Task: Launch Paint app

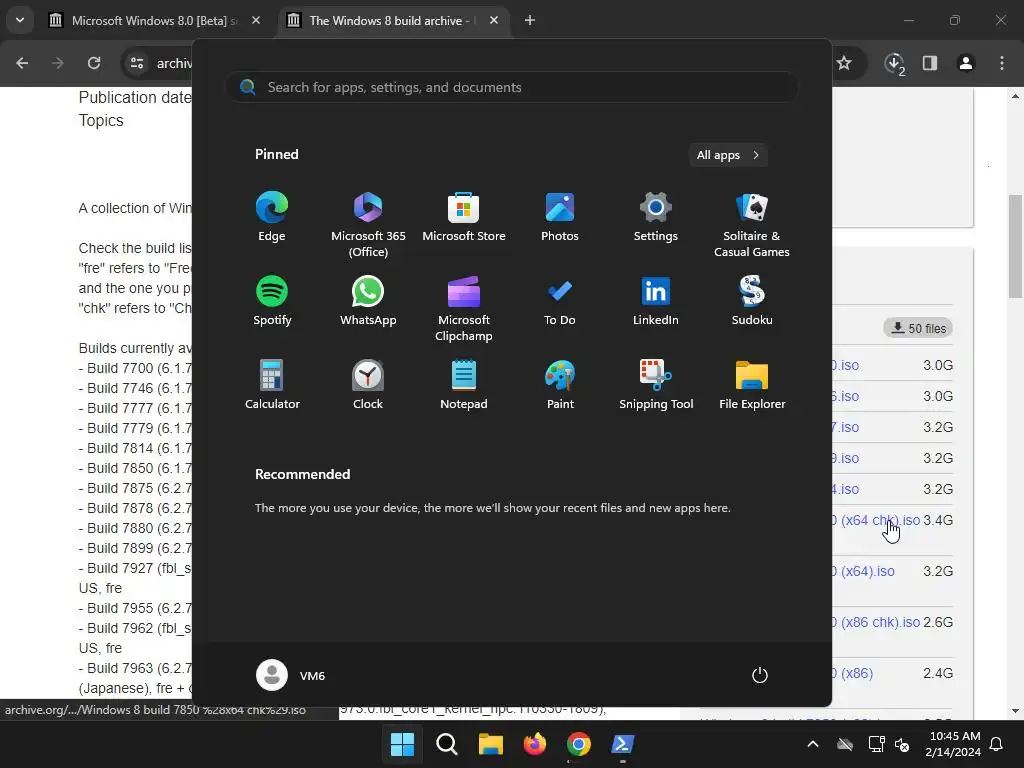Action: point(560,385)
